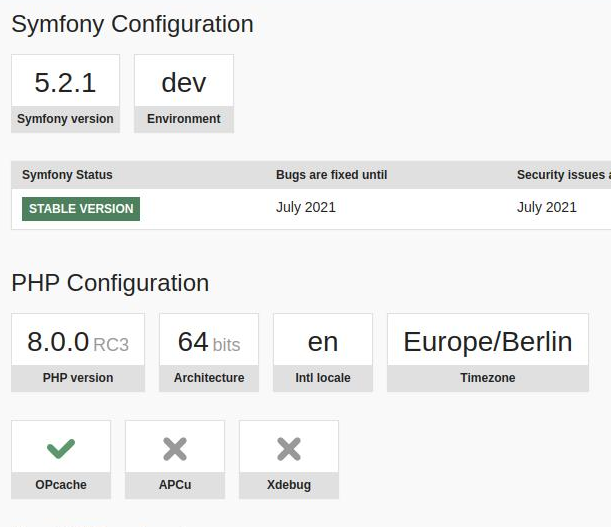This screenshot has height=527, width=611.
Task: Click the APCu grey cross icon
Action: tap(175, 449)
